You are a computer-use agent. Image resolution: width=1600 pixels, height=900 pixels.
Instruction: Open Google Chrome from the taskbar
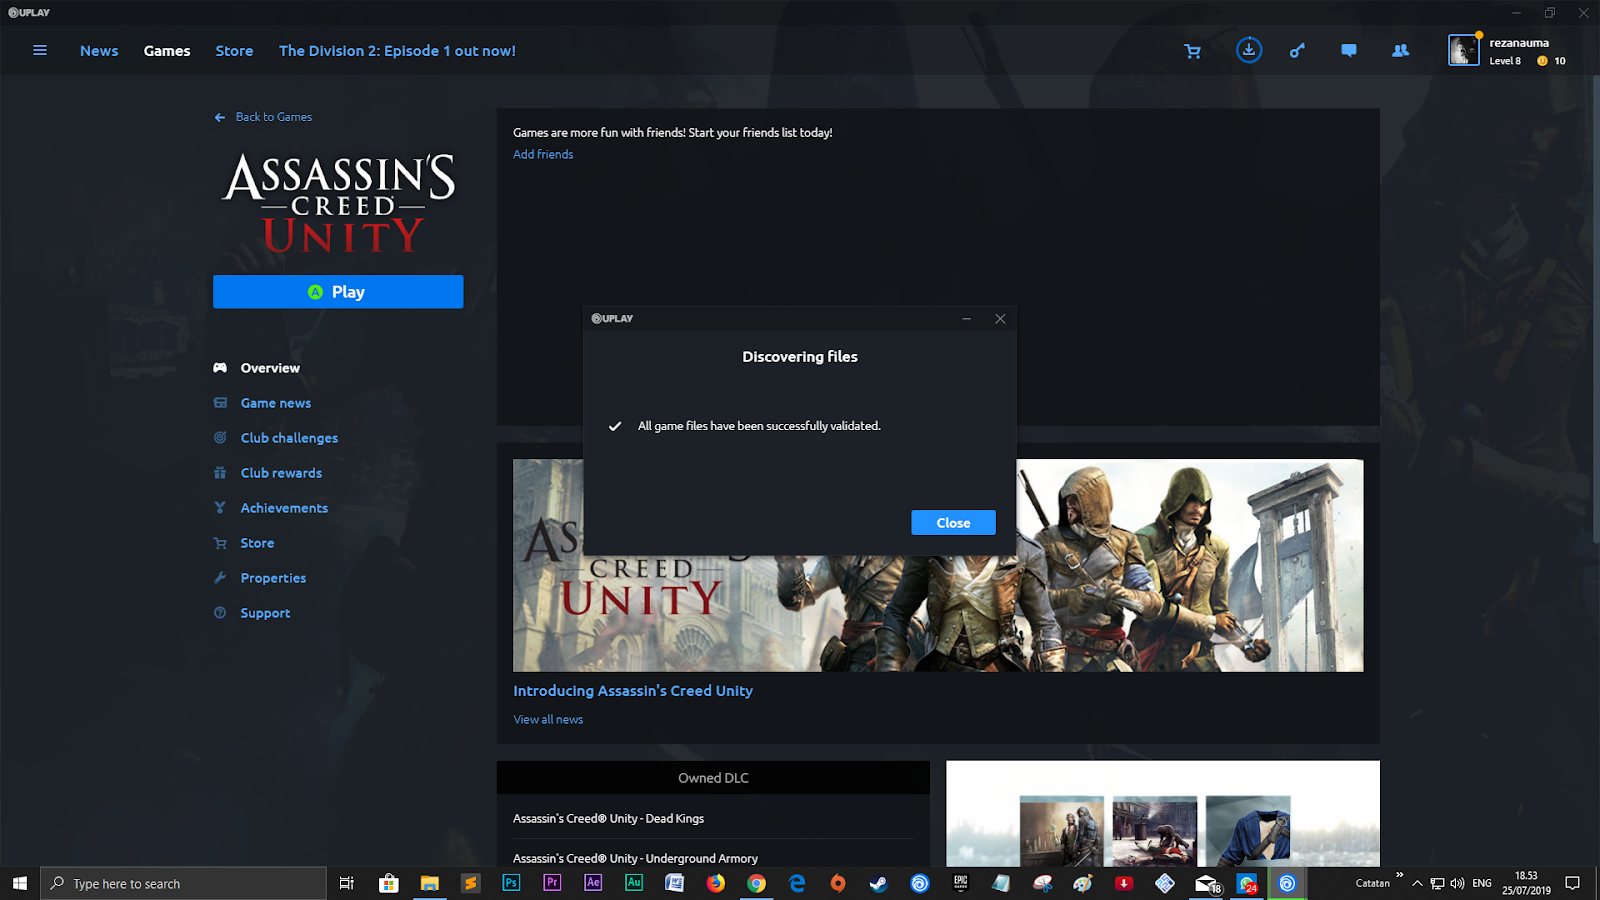(x=756, y=883)
